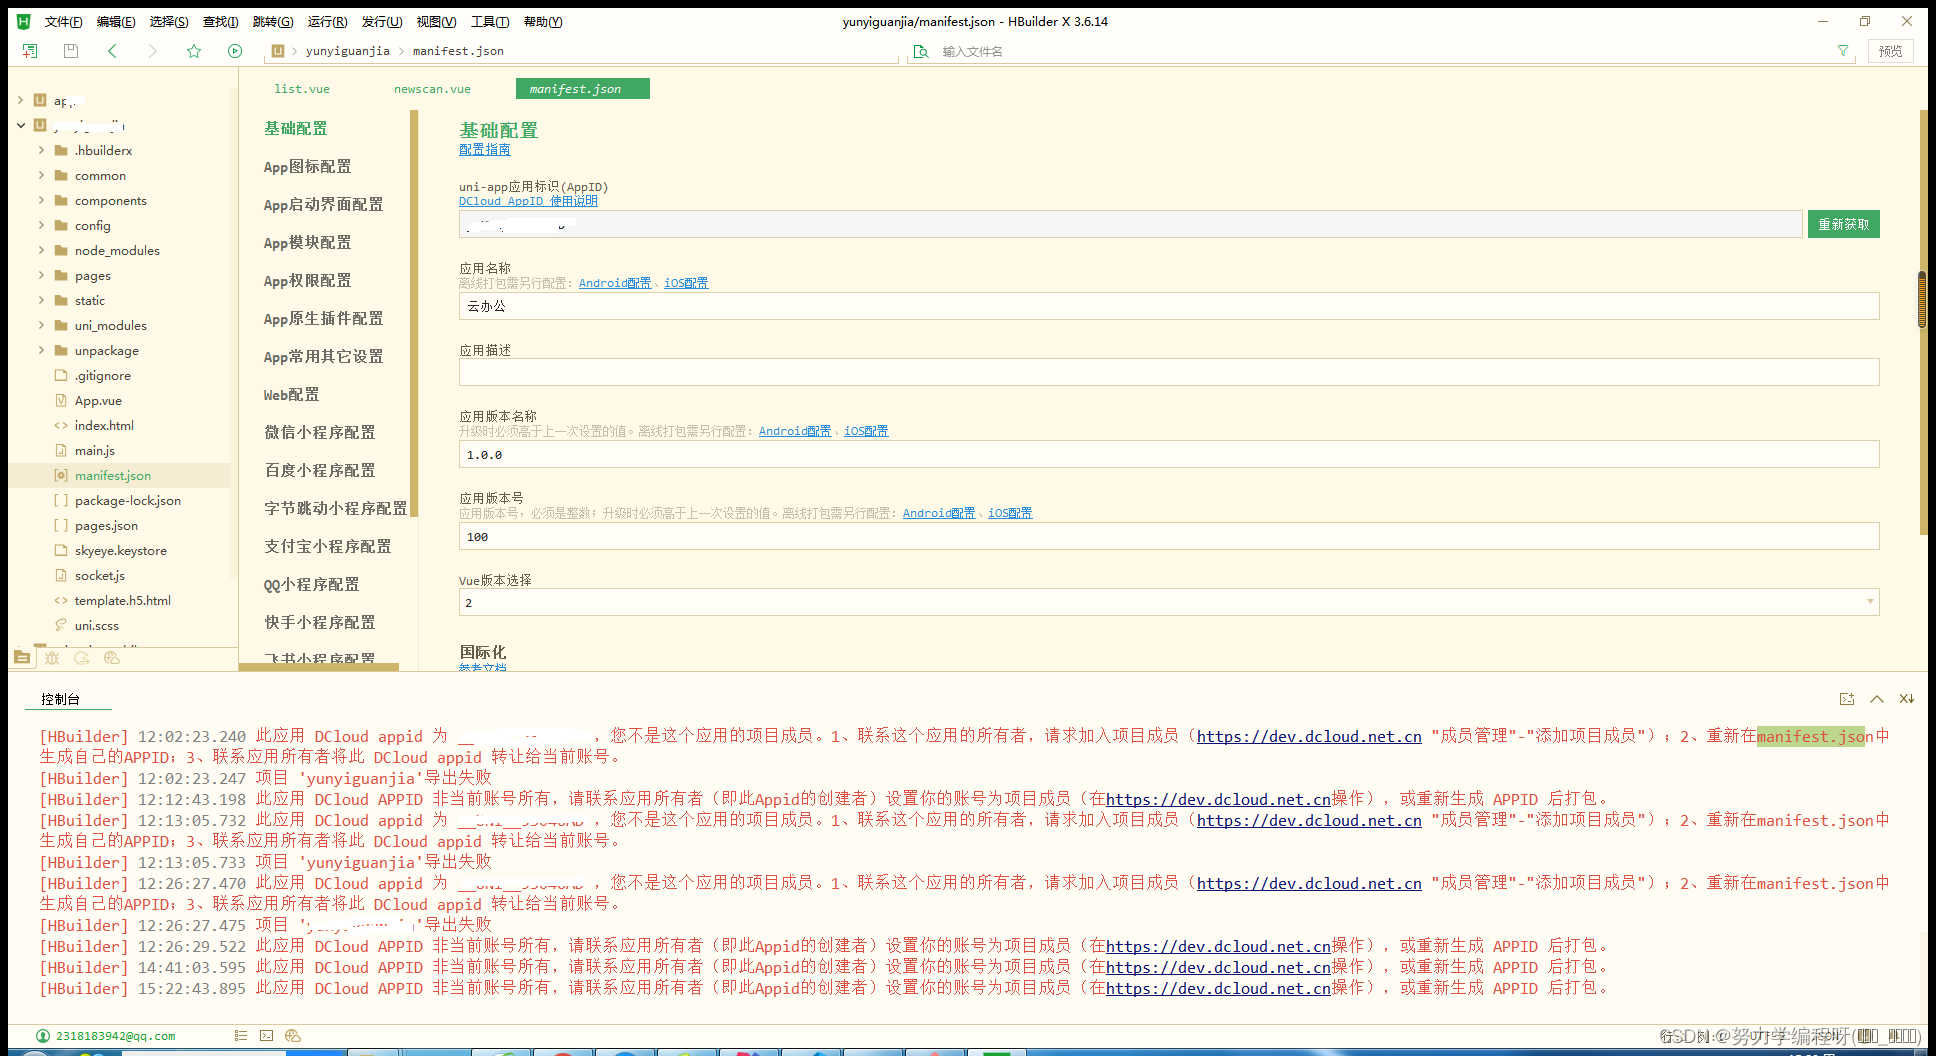Click the 重新获取 button
Screen dimensions: 1936x1056
coord(1843,224)
